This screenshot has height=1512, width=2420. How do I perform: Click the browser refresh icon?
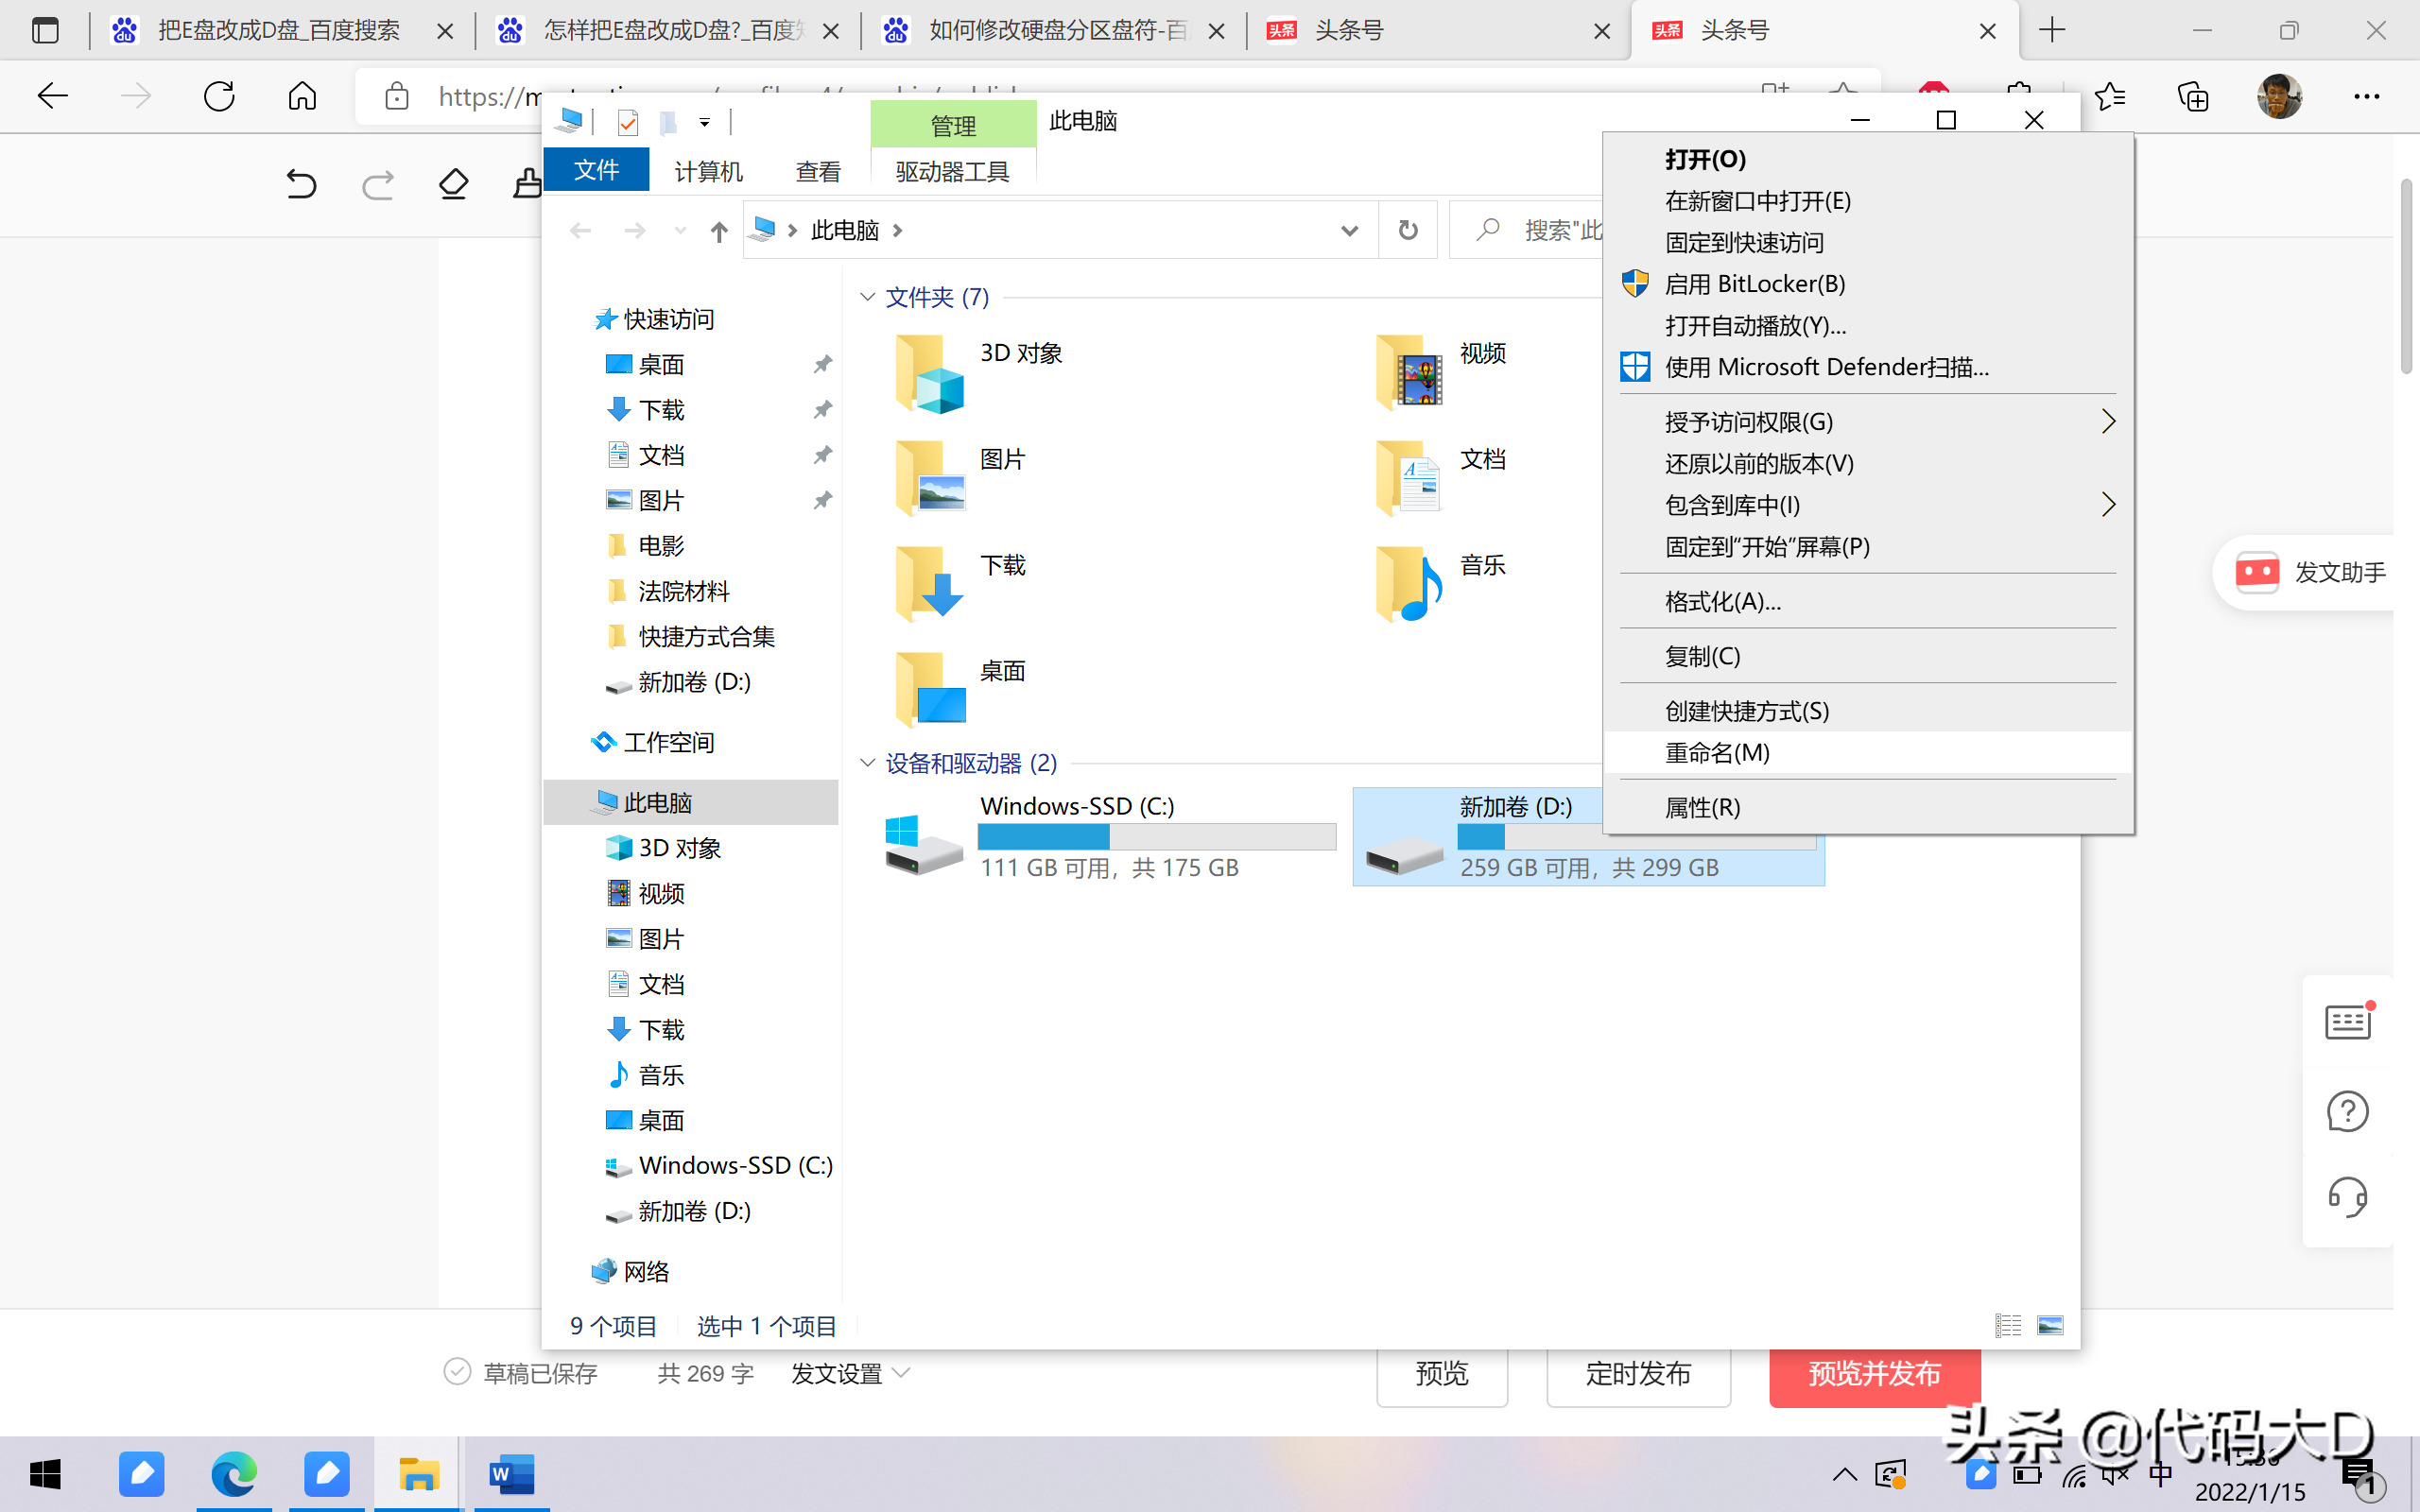(x=219, y=96)
